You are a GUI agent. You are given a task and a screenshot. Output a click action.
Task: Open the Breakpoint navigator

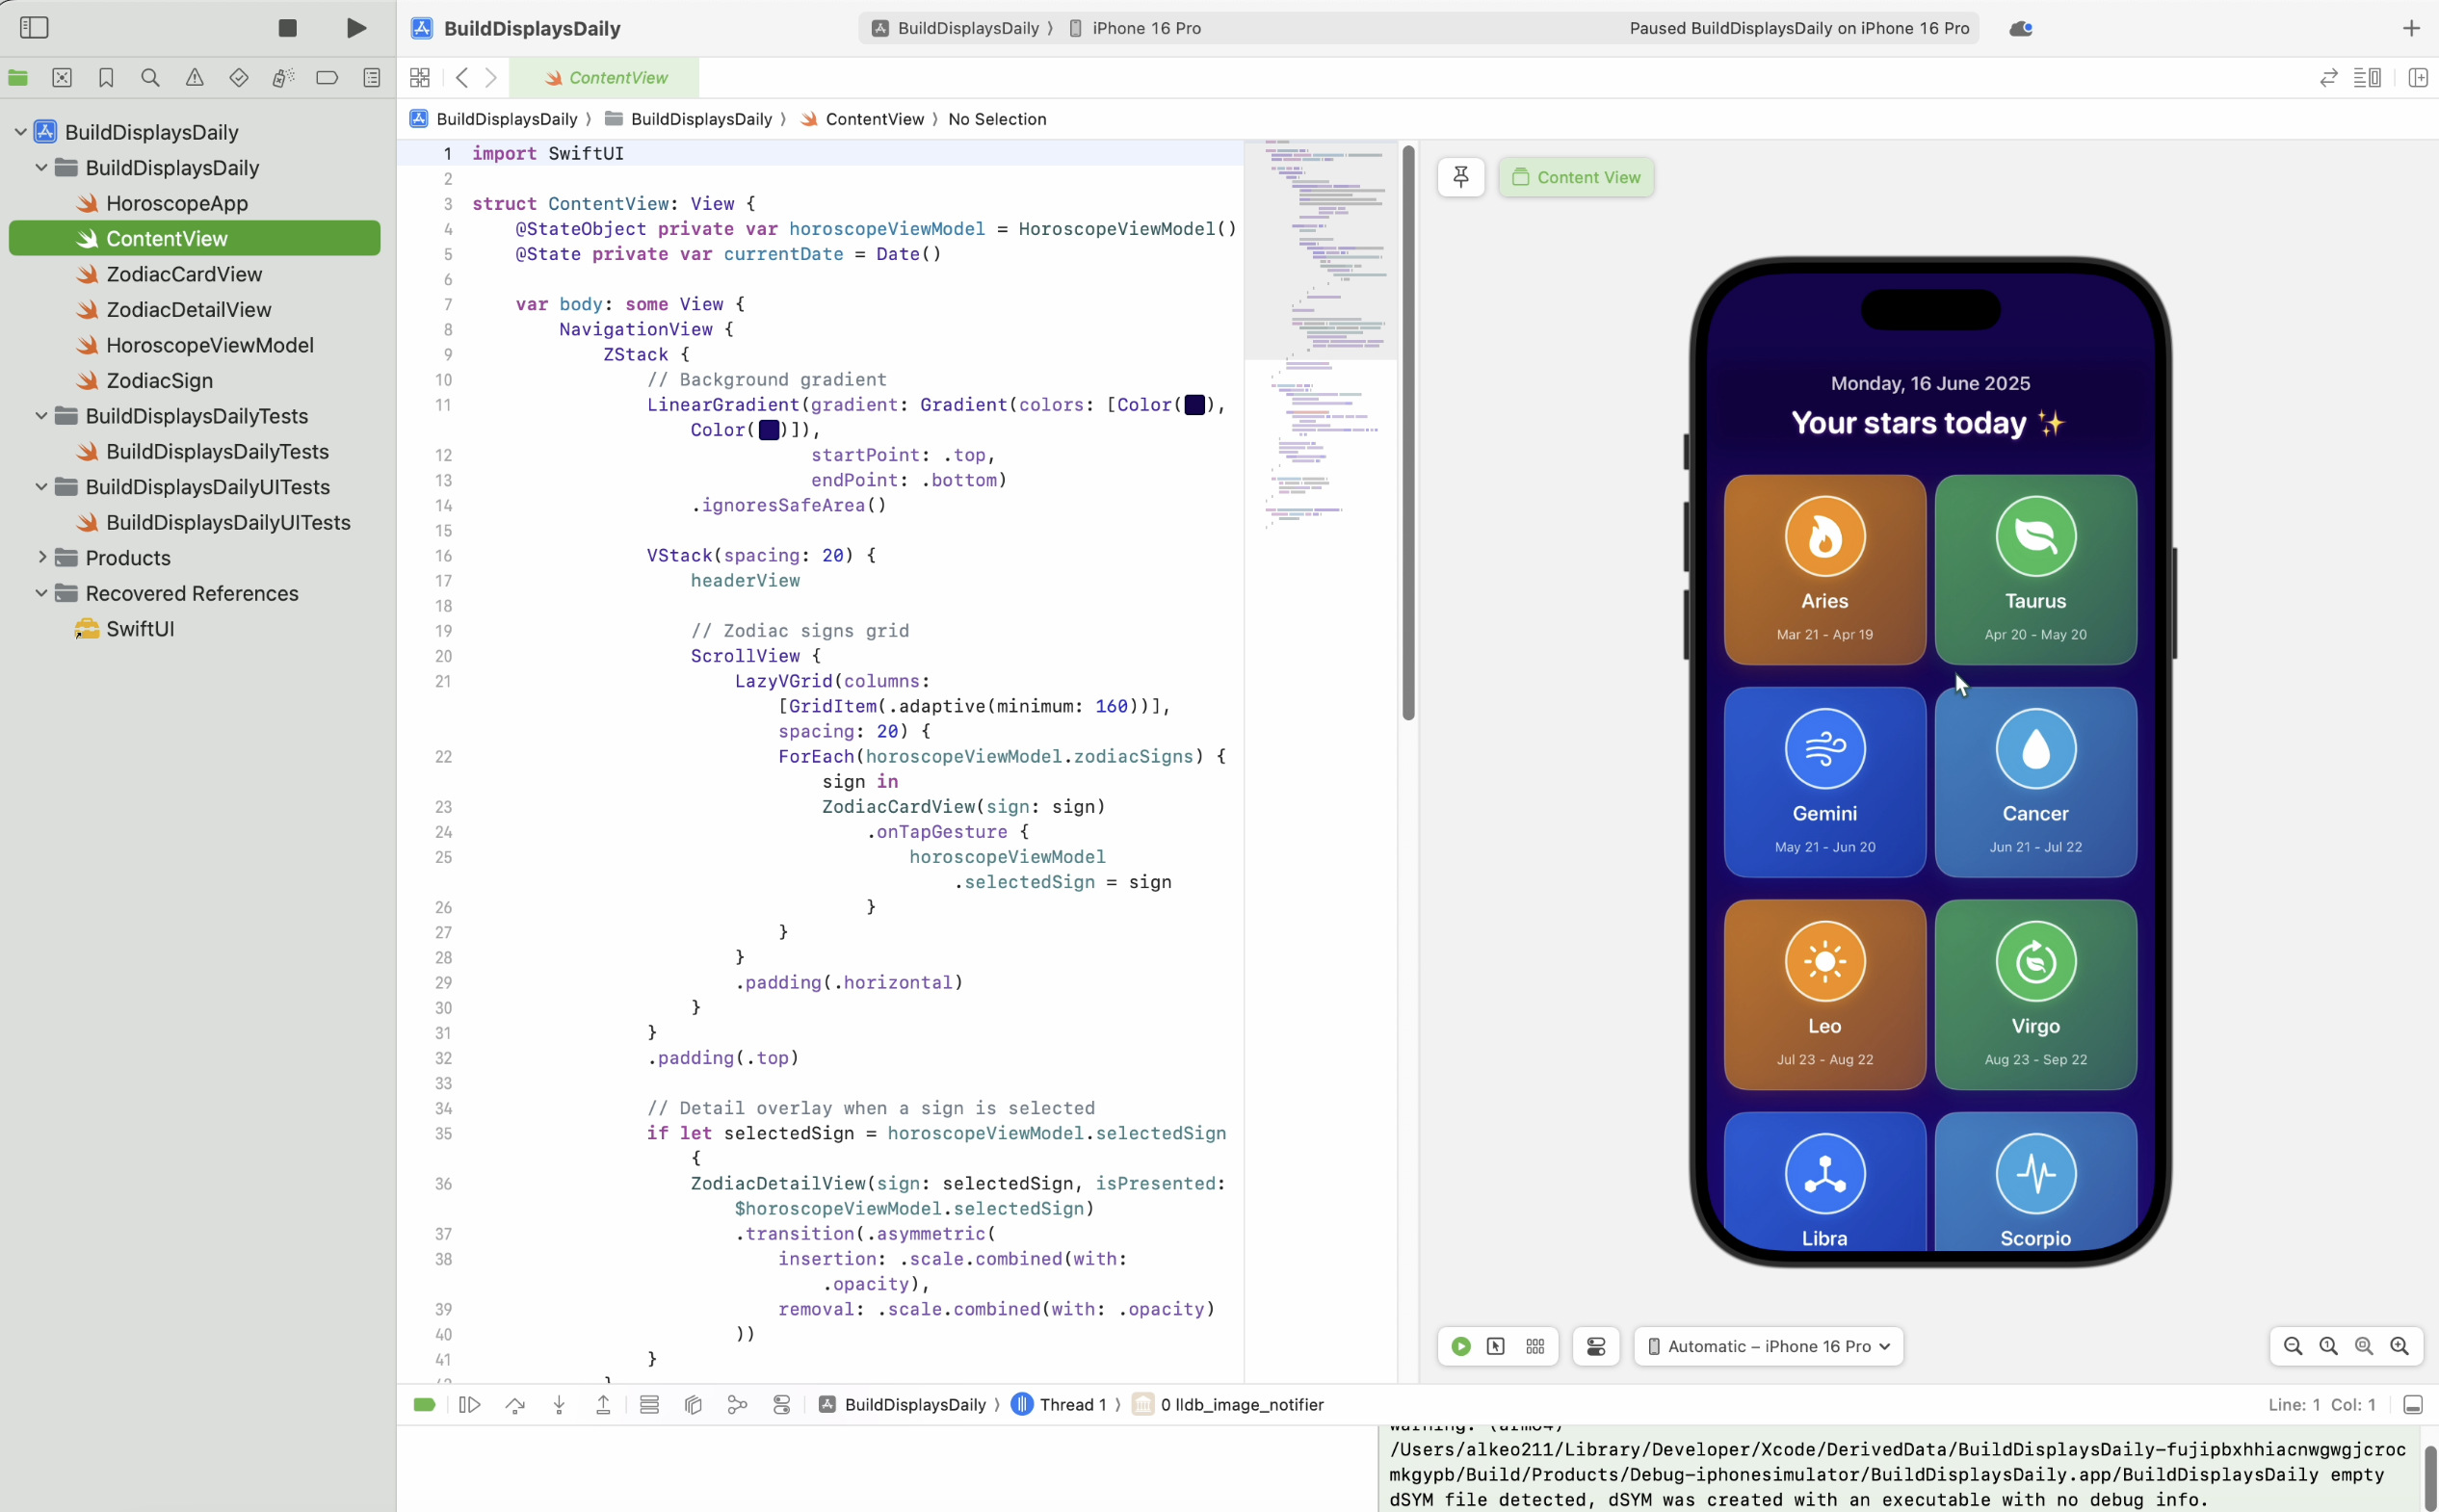point(327,78)
